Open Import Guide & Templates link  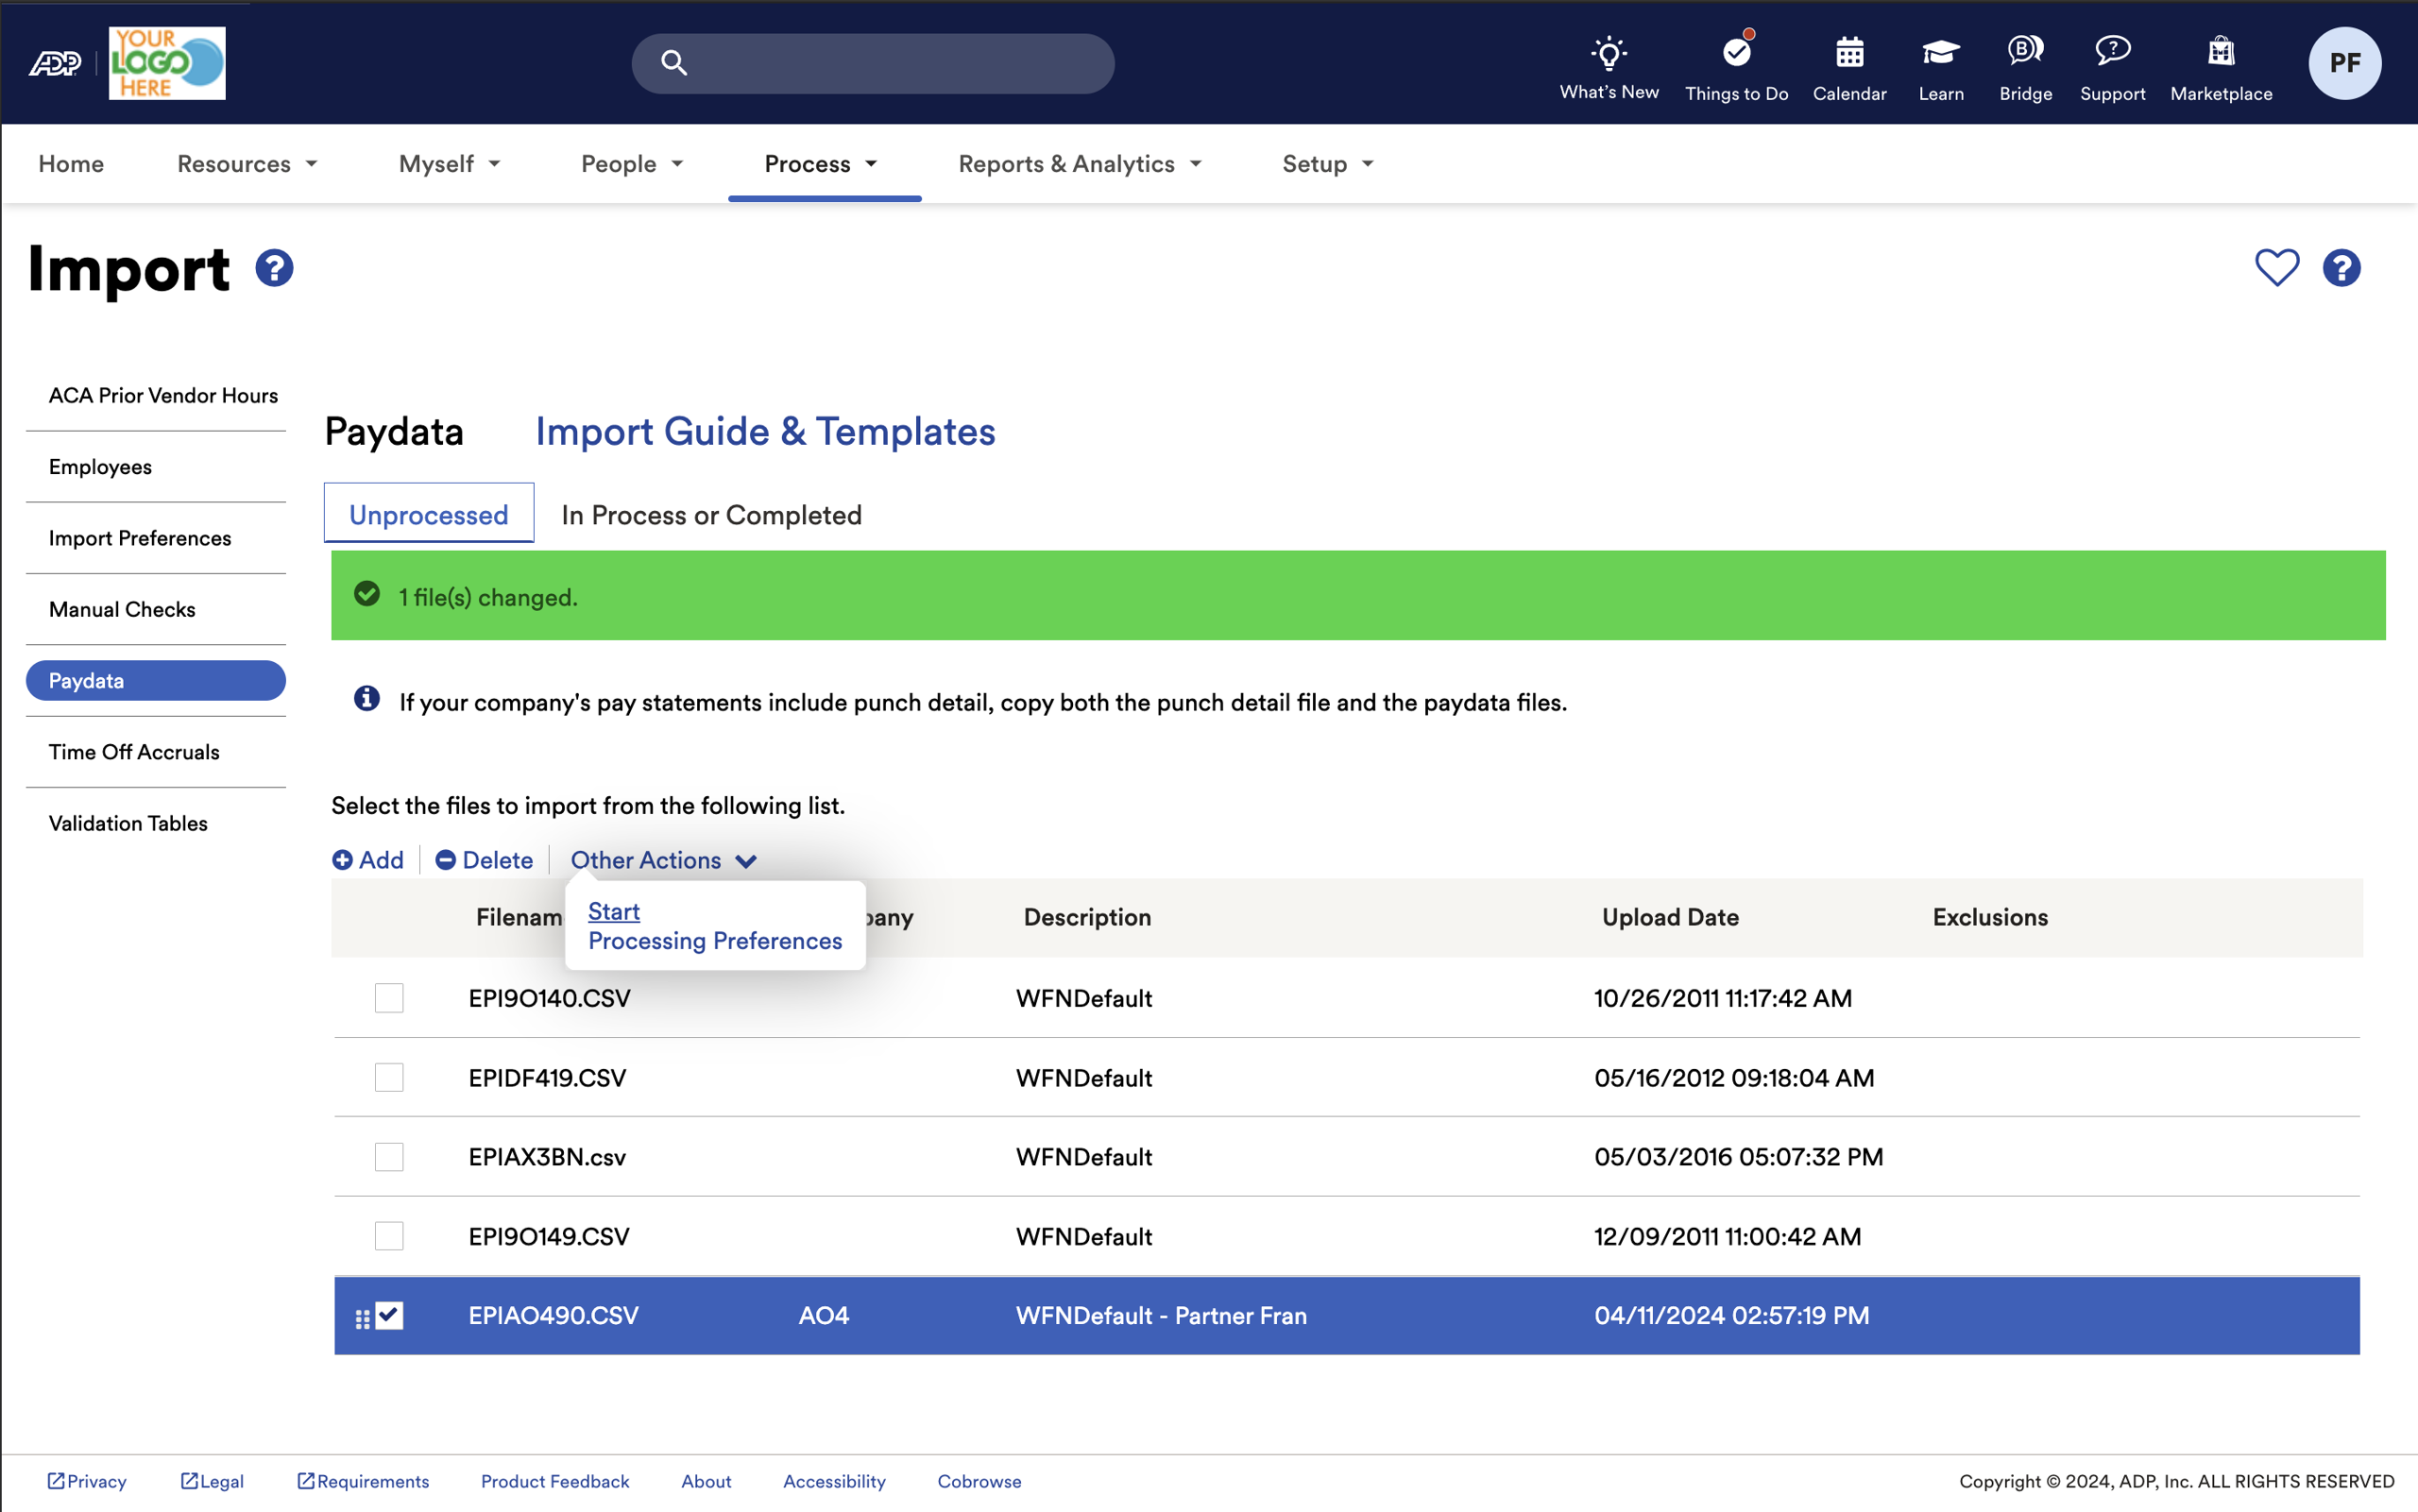click(765, 431)
